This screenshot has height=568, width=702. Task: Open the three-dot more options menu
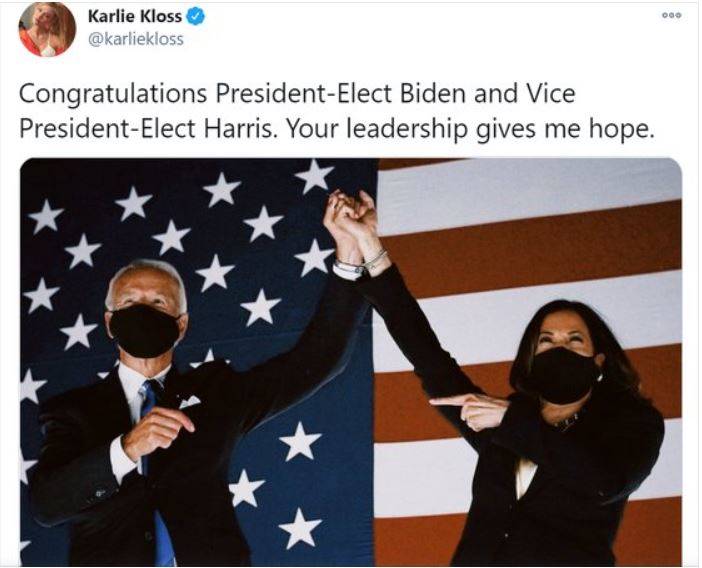click(672, 15)
